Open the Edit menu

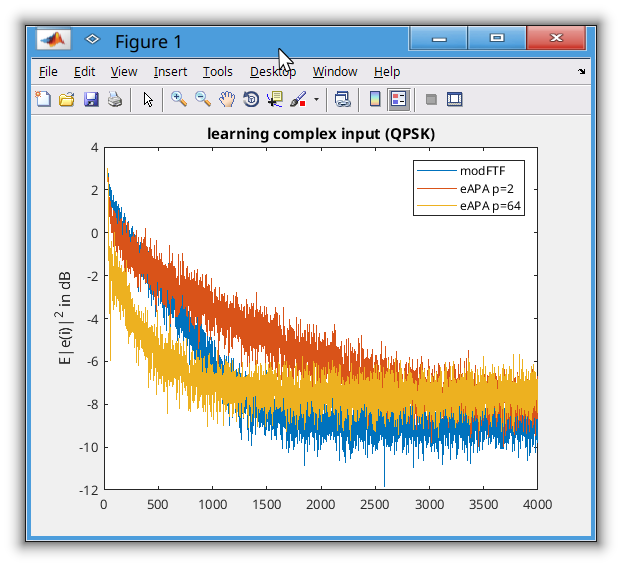(84, 72)
